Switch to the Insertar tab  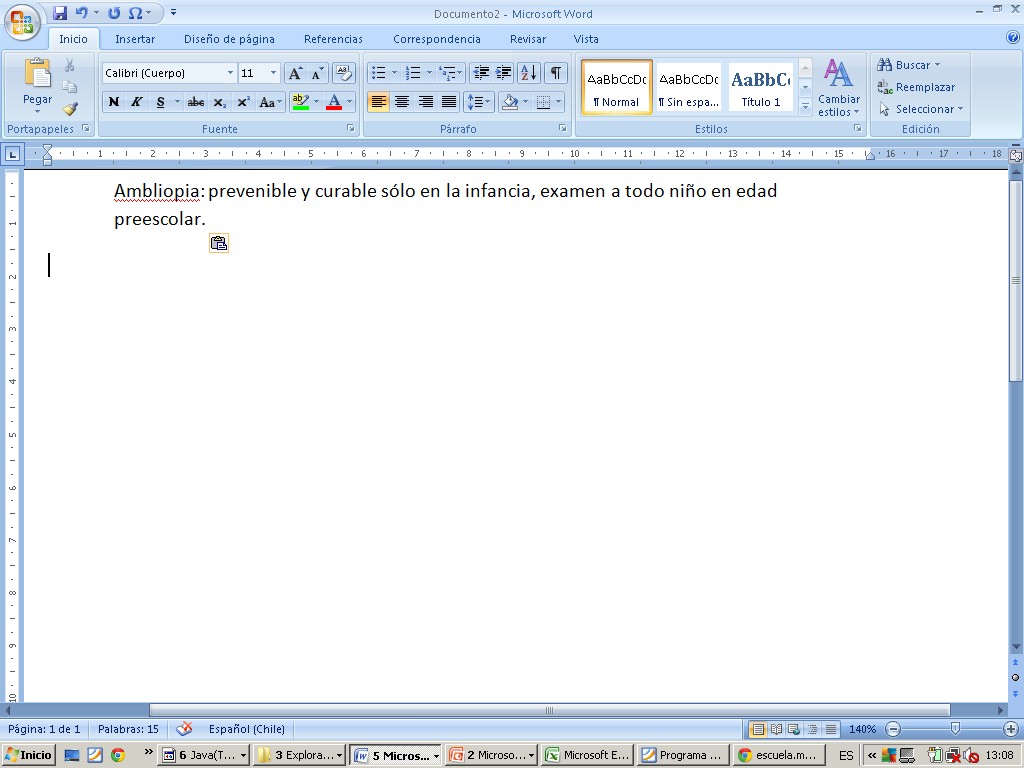coord(135,39)
